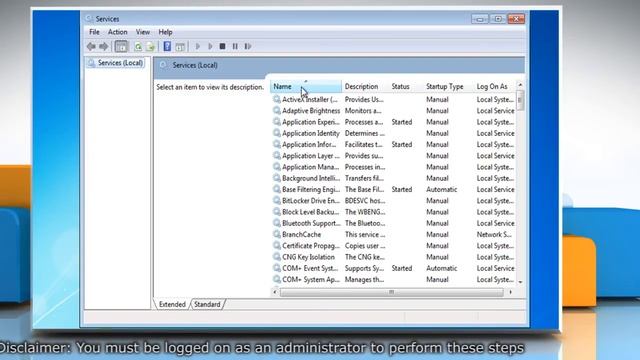
Task: Click the Restart Service icon
Action: pos(248,47)
